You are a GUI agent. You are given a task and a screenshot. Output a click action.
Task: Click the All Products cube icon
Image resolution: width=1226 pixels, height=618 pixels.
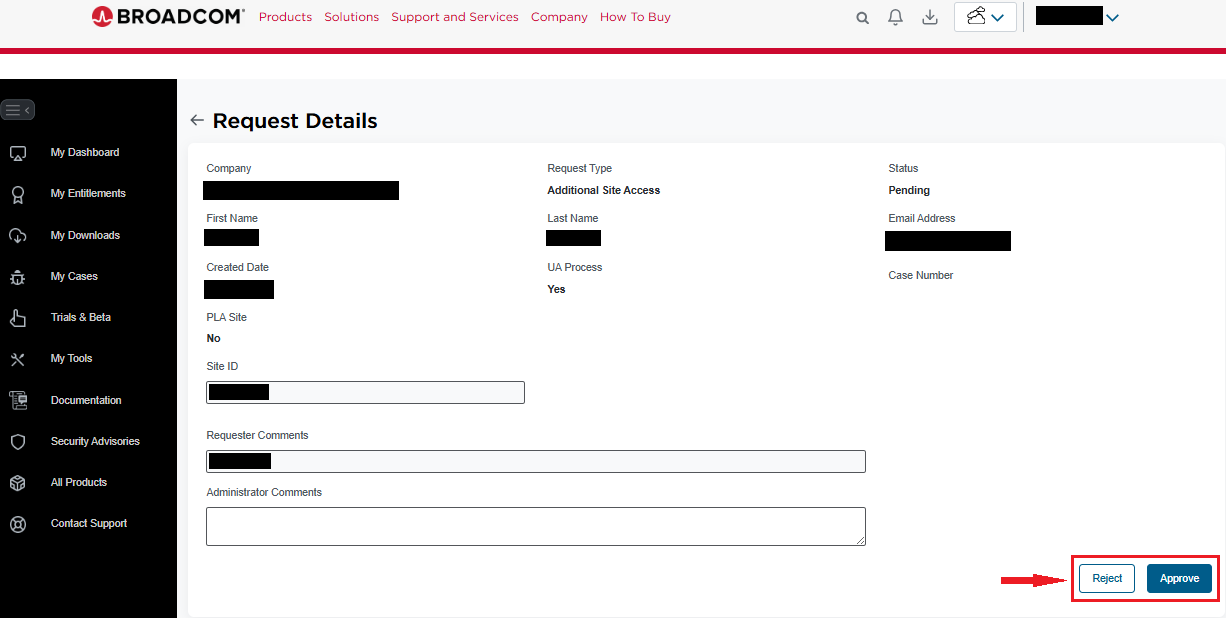(x=17, y=483)
